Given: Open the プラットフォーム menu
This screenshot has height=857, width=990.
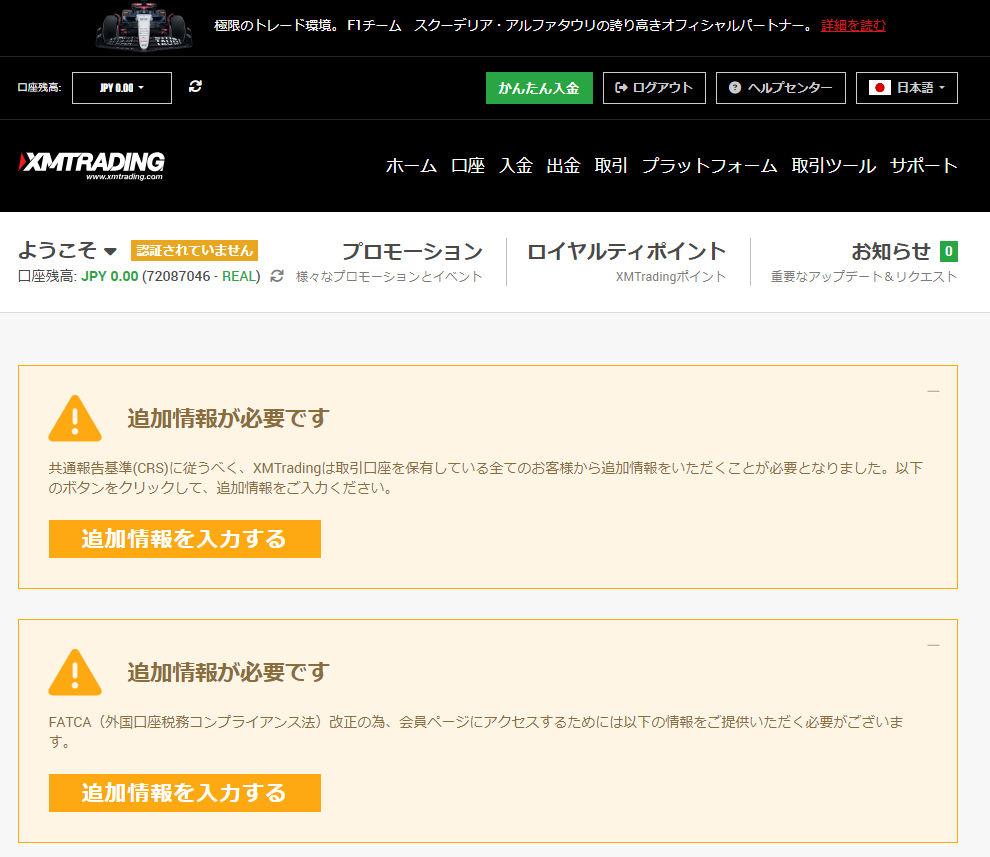Looking at the screenshot, I should click(x=709, y=165).
